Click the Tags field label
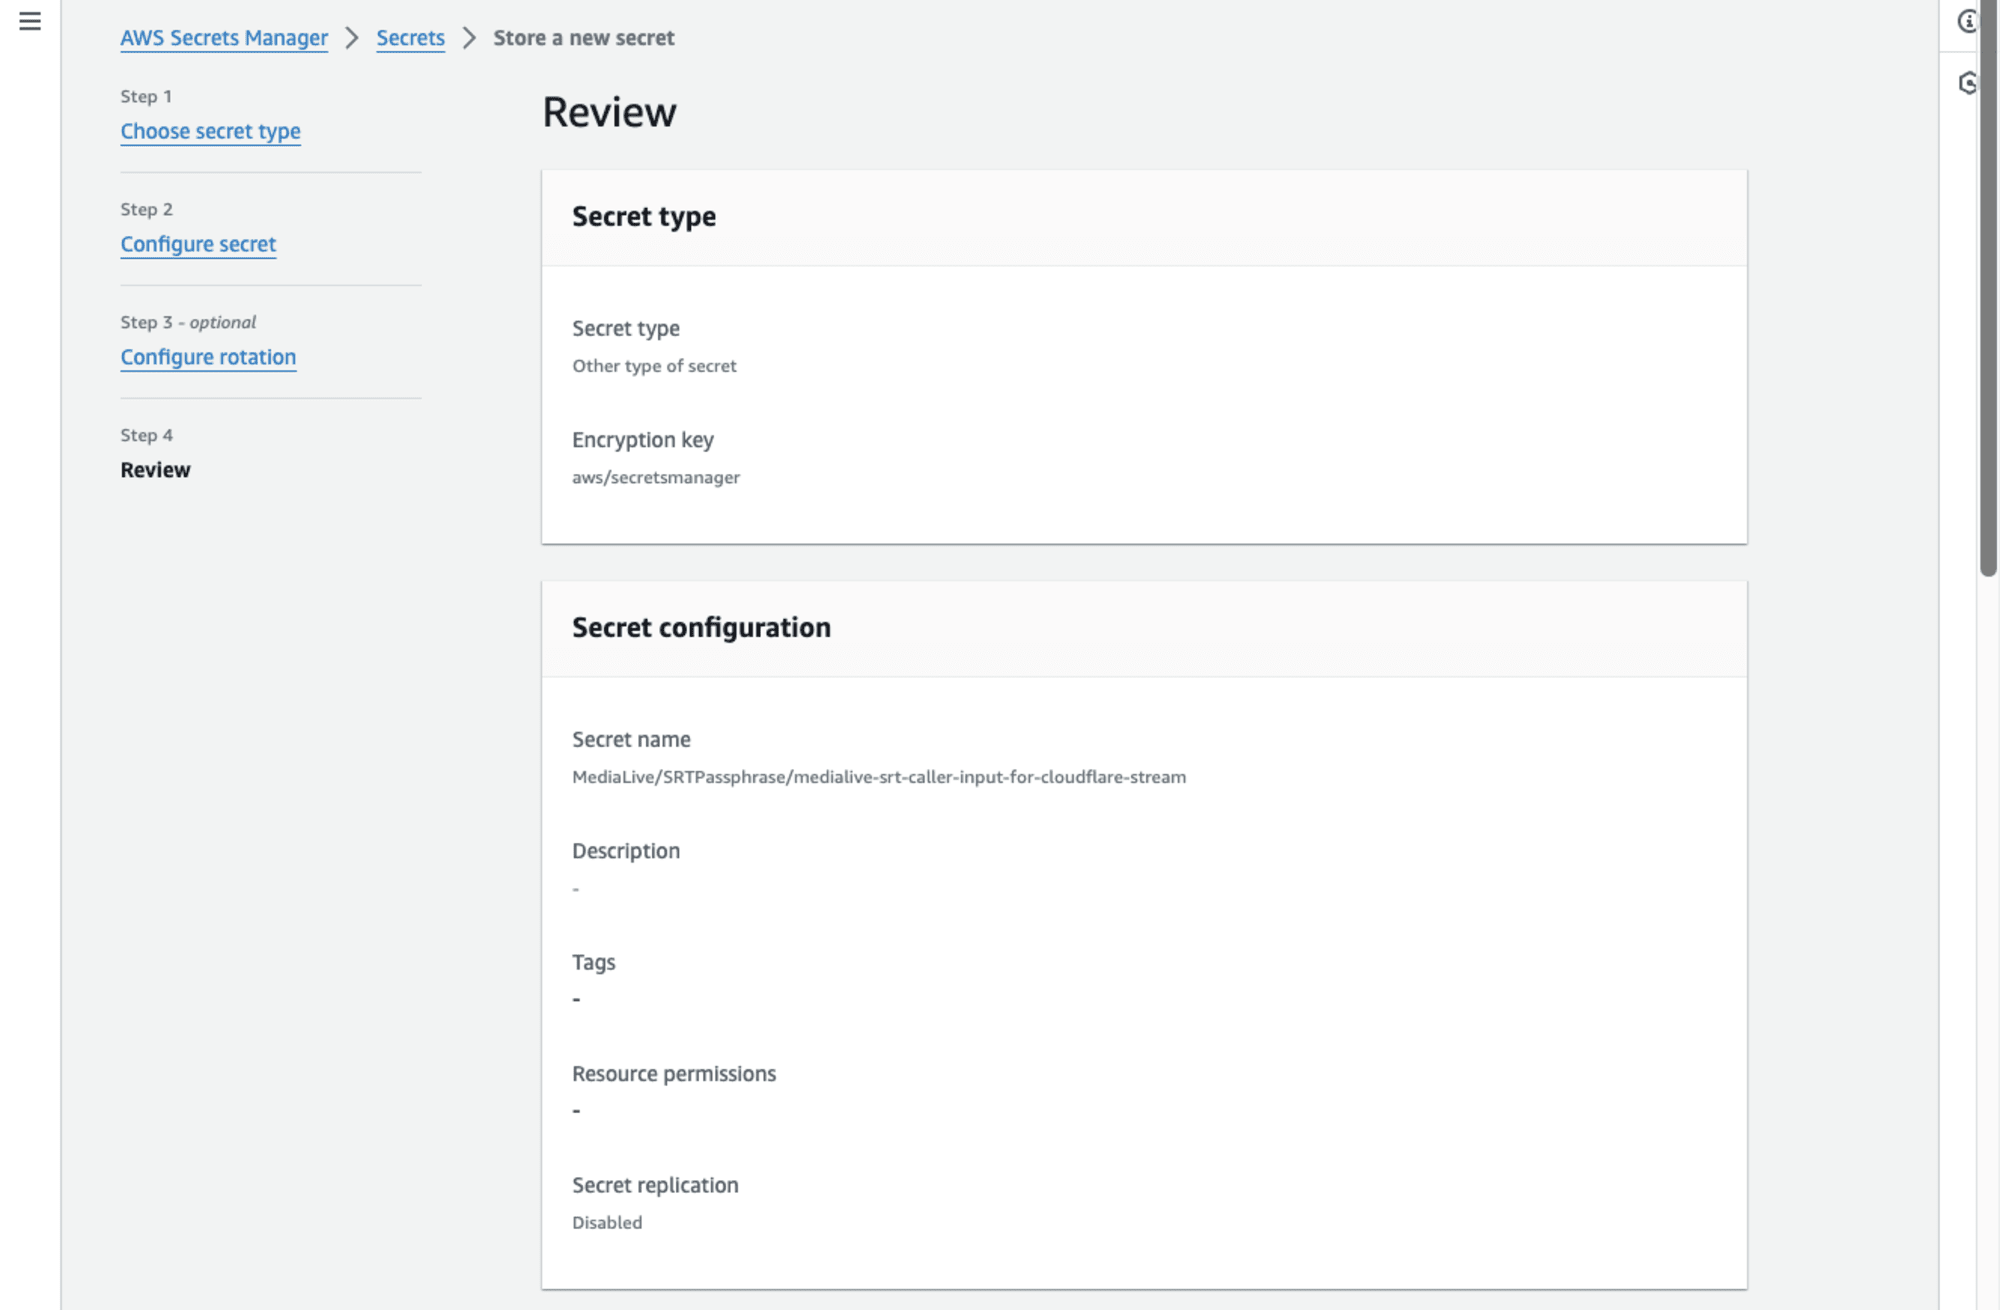Image resolution: width=2000 pixels, height=1310 pixels. [593, 962]
